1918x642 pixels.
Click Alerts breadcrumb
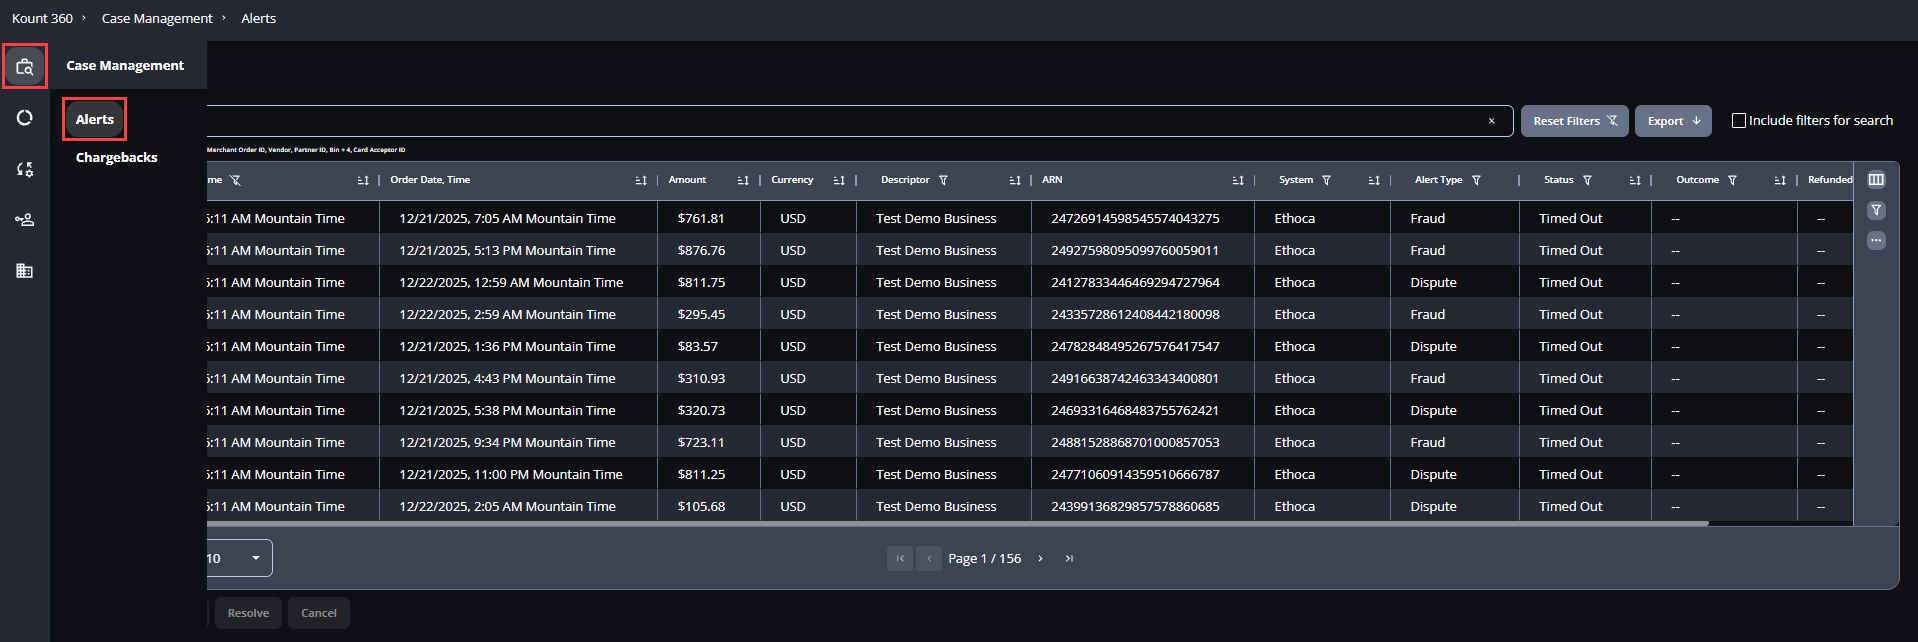point(258,19)
